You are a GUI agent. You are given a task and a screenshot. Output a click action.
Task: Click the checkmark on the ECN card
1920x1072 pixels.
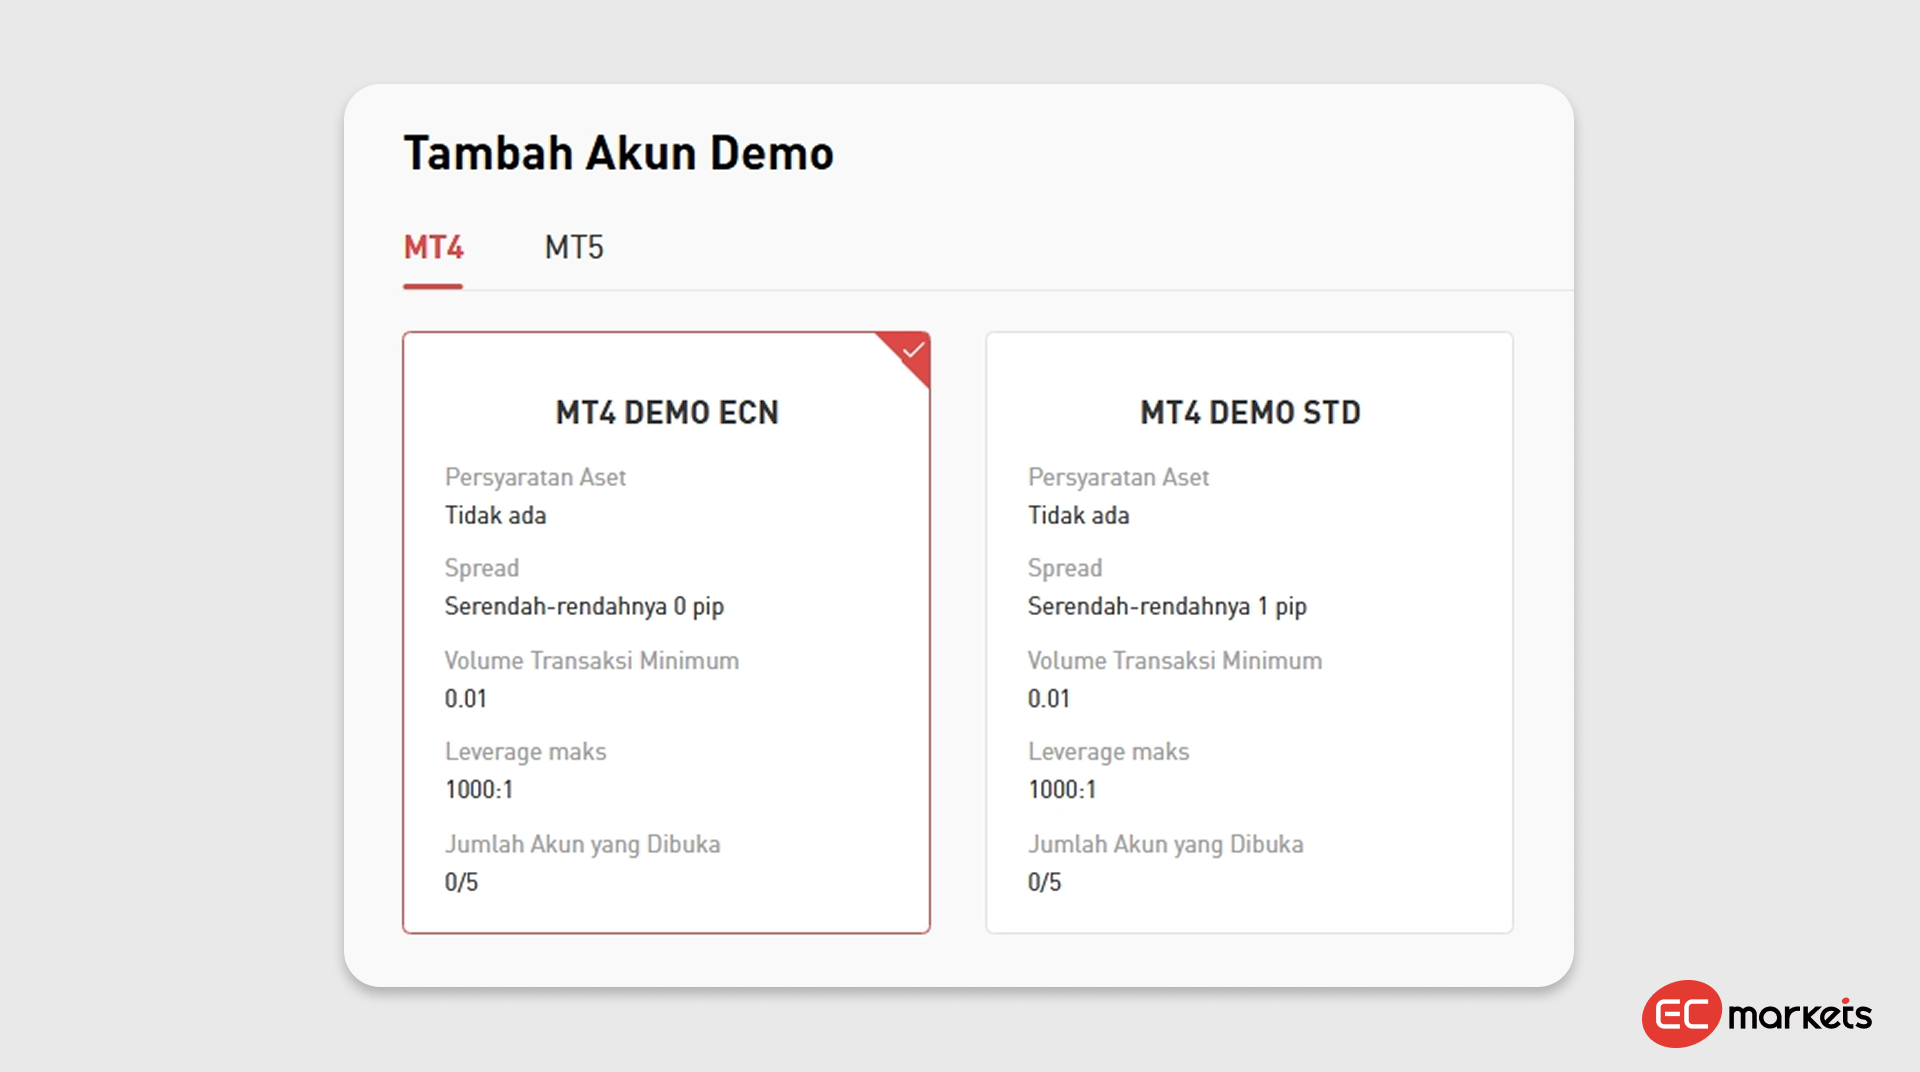point(913,351)
